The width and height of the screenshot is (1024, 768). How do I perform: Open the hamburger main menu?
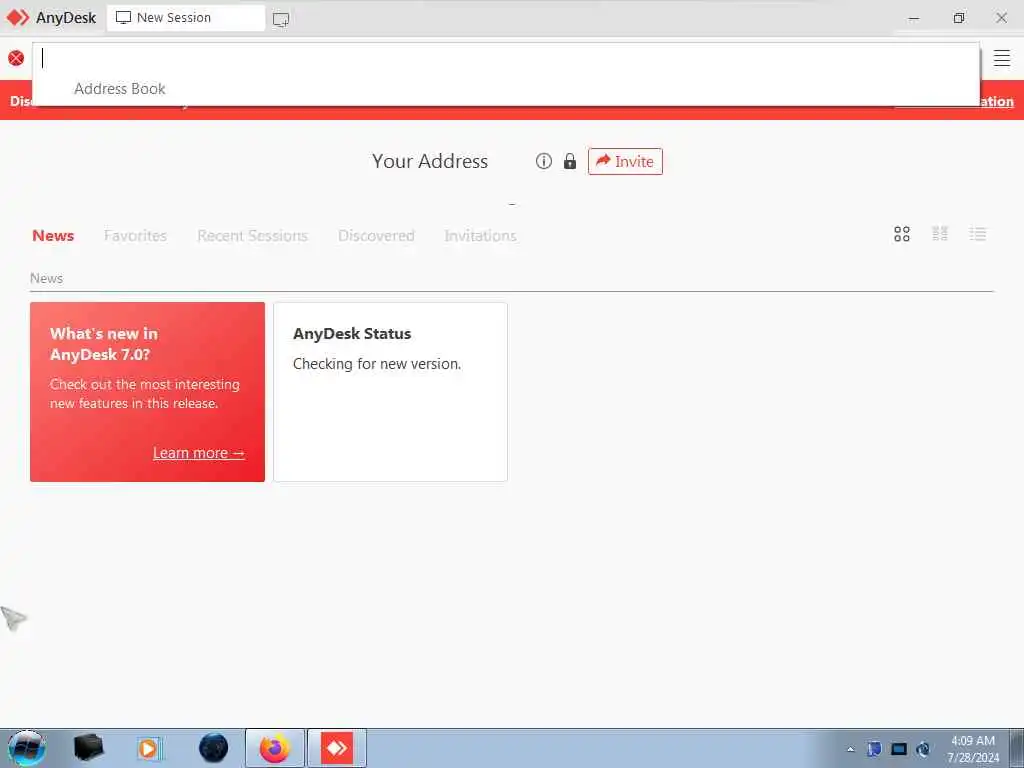1002,58
